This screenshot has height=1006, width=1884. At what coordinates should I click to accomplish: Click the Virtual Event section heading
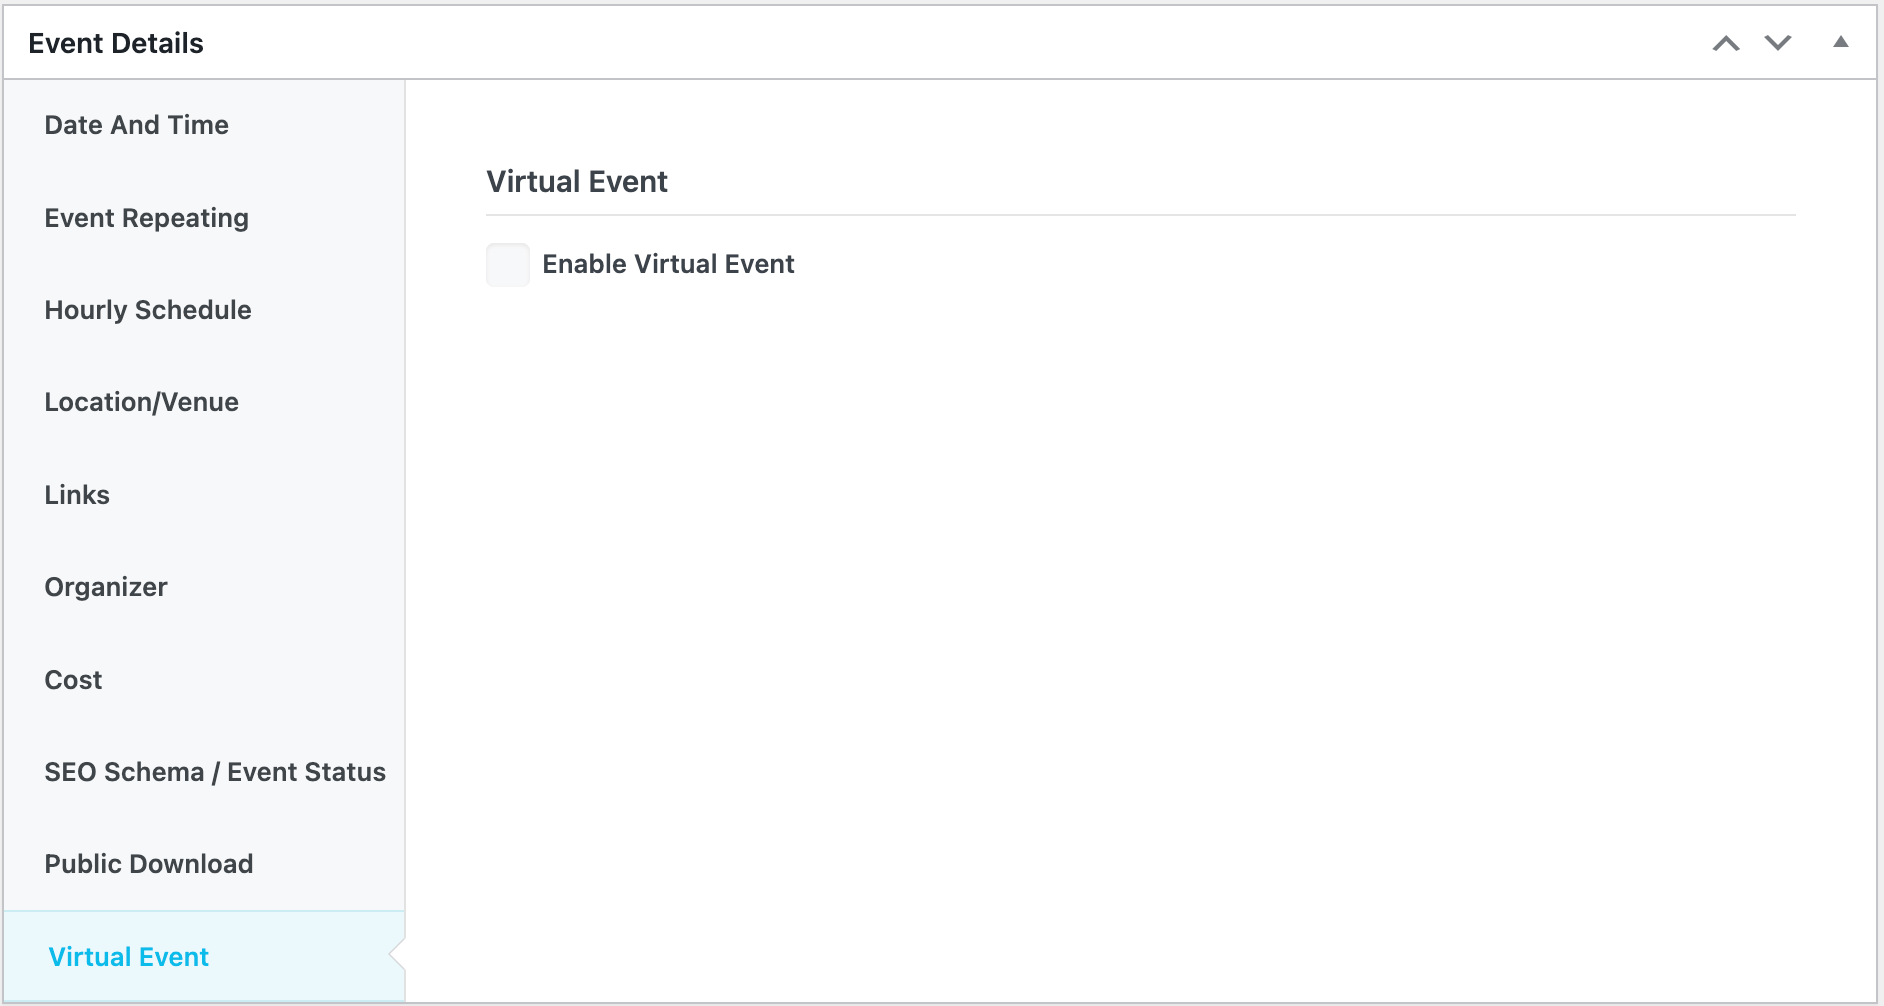pyautogui.click(x=577, y=182)
